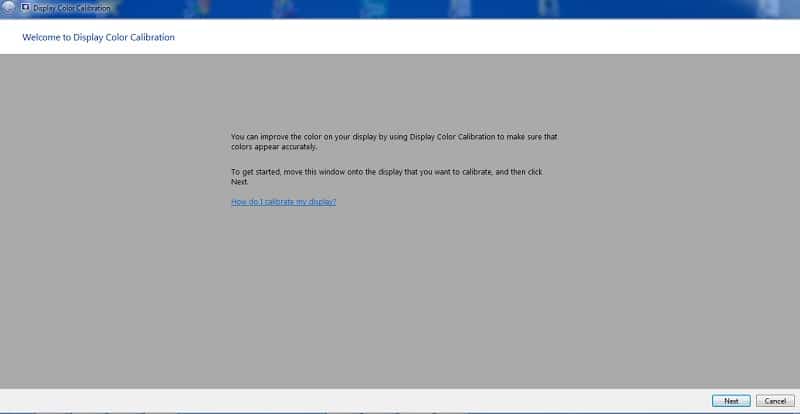Click the Display Color Calibration title bar icon
The height and width of the screenshot is (414, 800).
click(x=26, y=8)
